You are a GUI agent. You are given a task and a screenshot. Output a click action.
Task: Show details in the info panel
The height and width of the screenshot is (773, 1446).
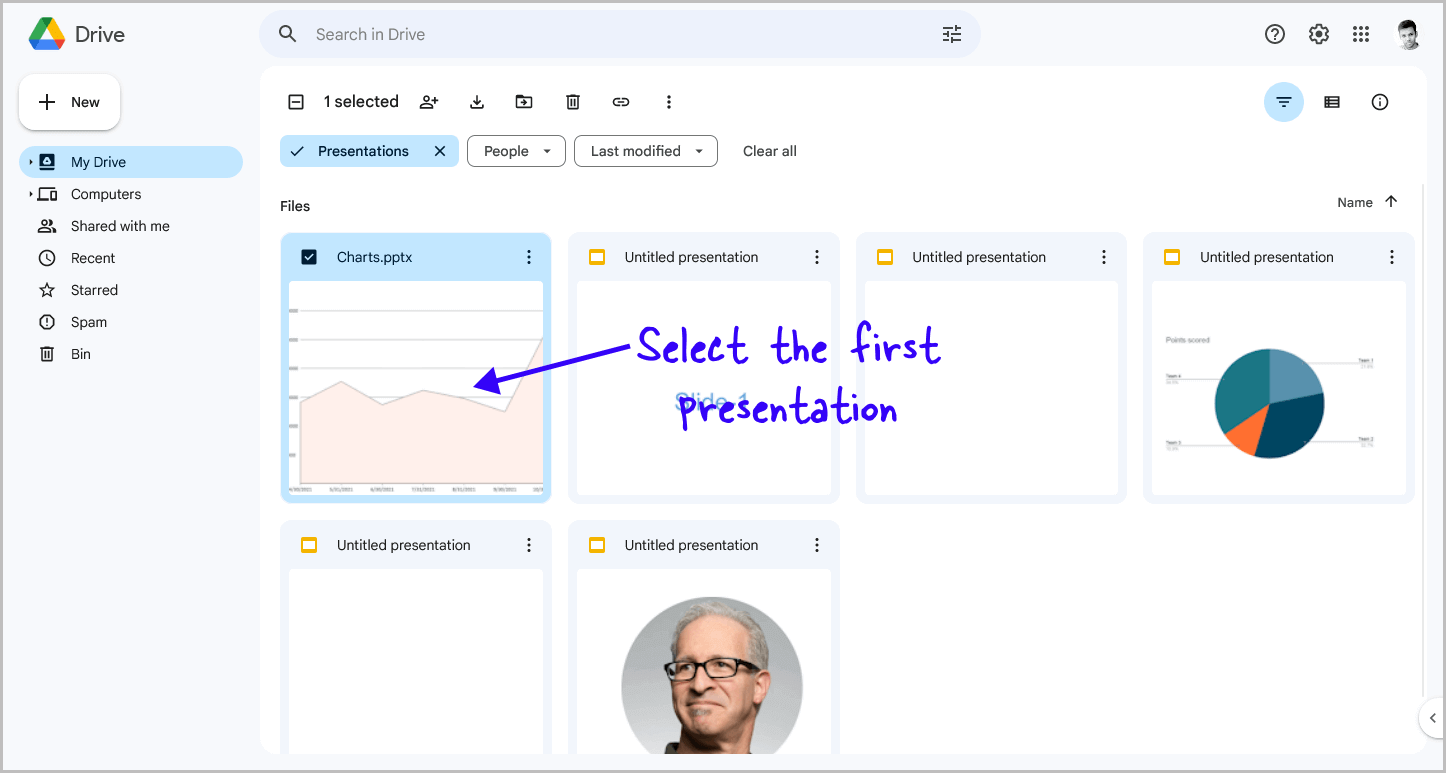pyautogui.click(x=1380, y=101)
